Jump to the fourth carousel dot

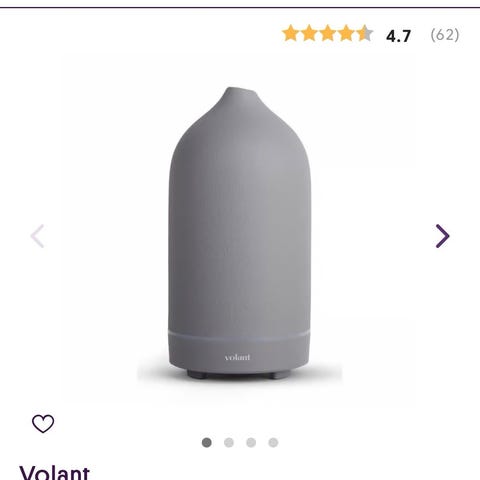click(273, 443)
